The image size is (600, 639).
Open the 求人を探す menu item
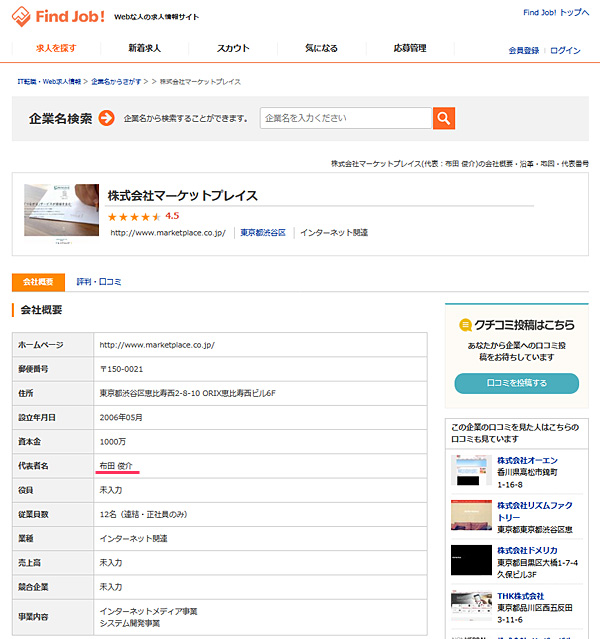tap(56, 48)
